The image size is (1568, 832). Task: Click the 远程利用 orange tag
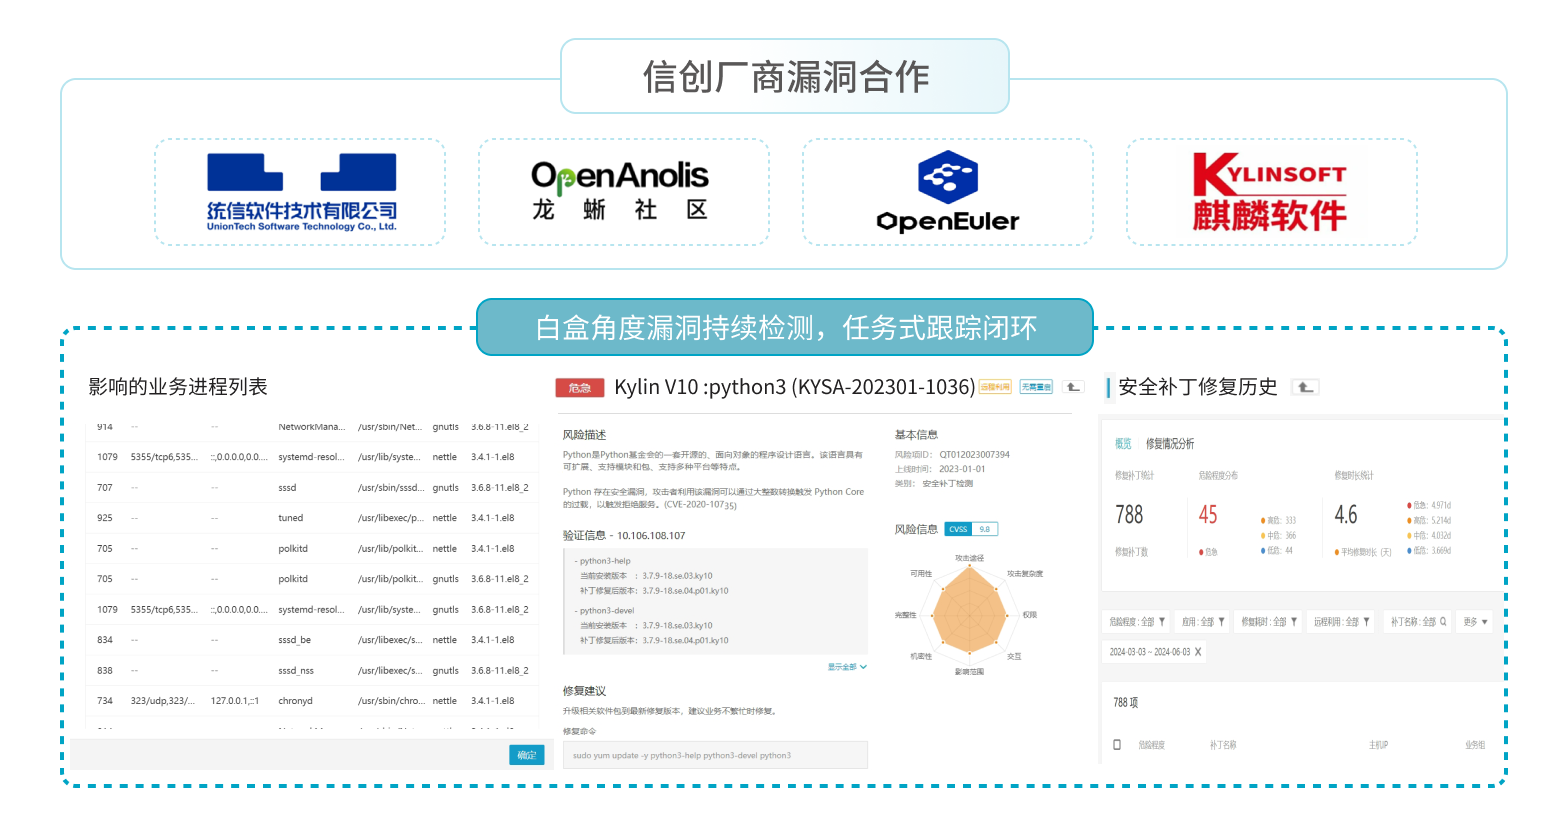click(x=995, y=387)
